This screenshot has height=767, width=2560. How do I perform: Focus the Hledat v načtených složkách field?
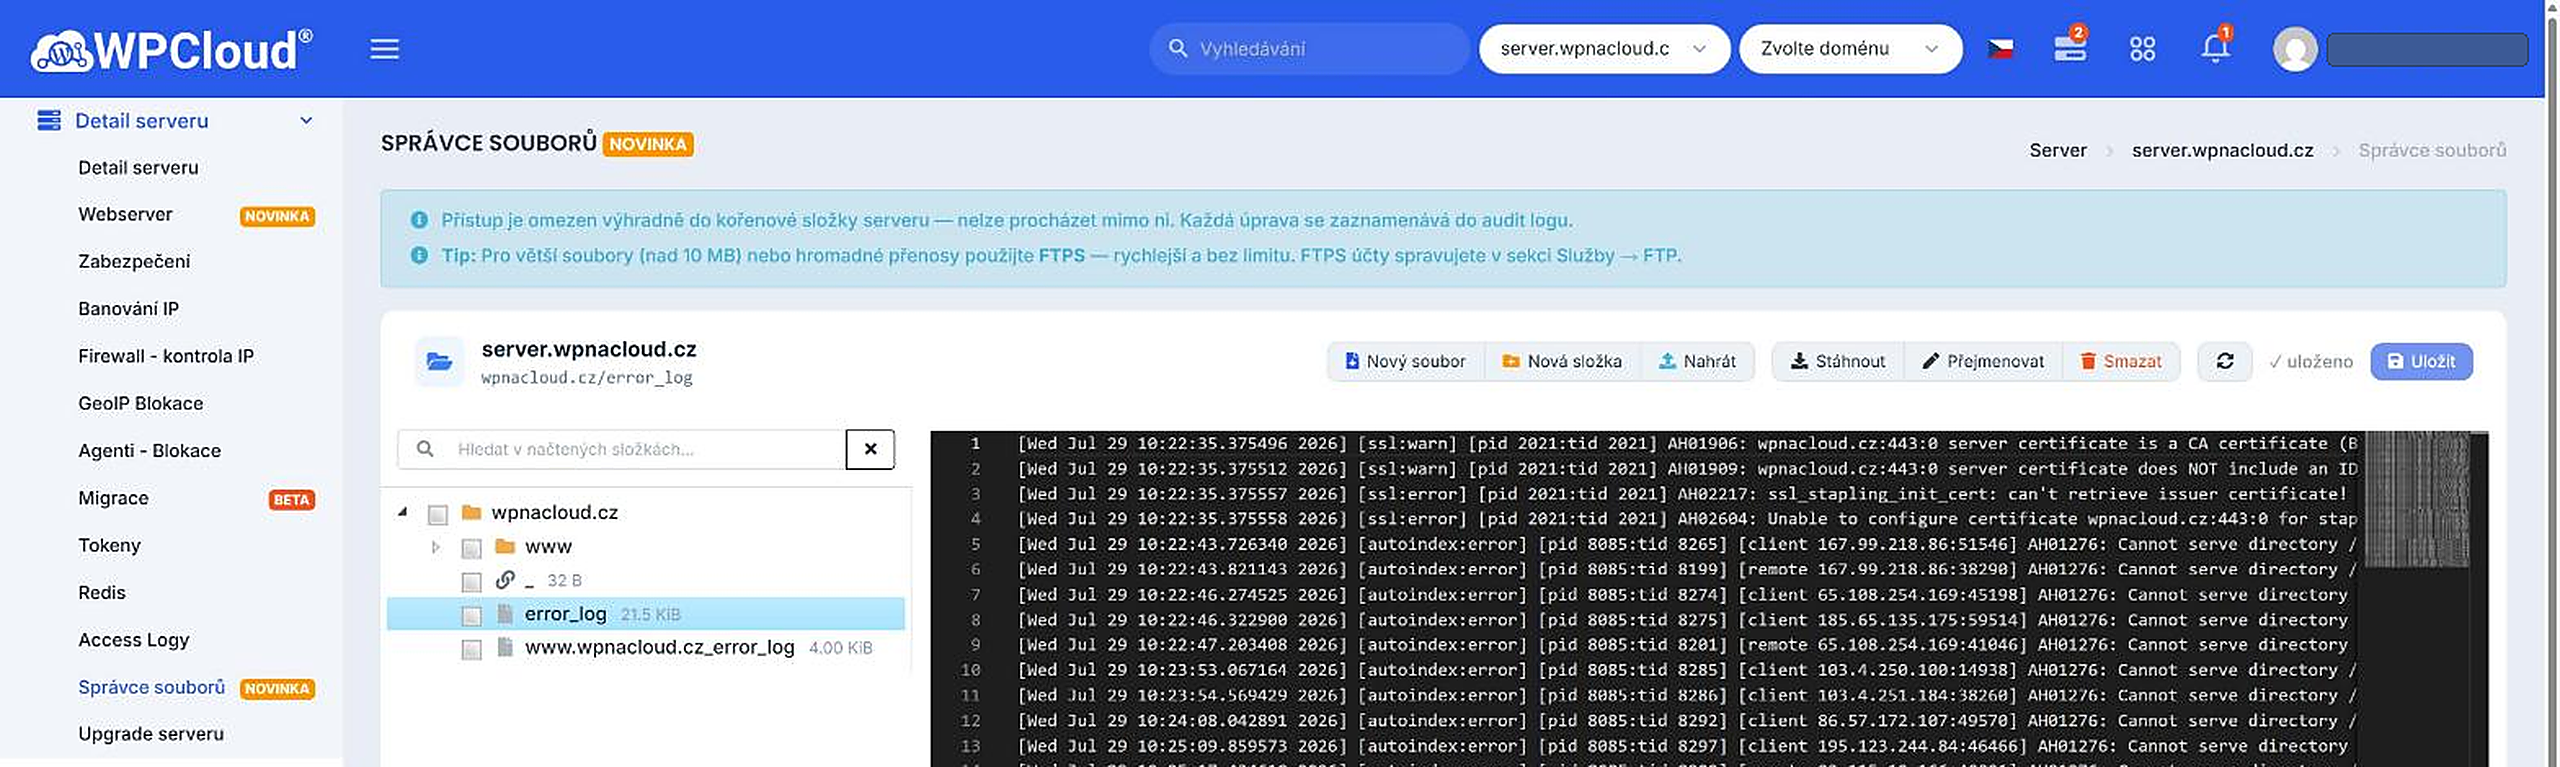[x=621, y=449]
